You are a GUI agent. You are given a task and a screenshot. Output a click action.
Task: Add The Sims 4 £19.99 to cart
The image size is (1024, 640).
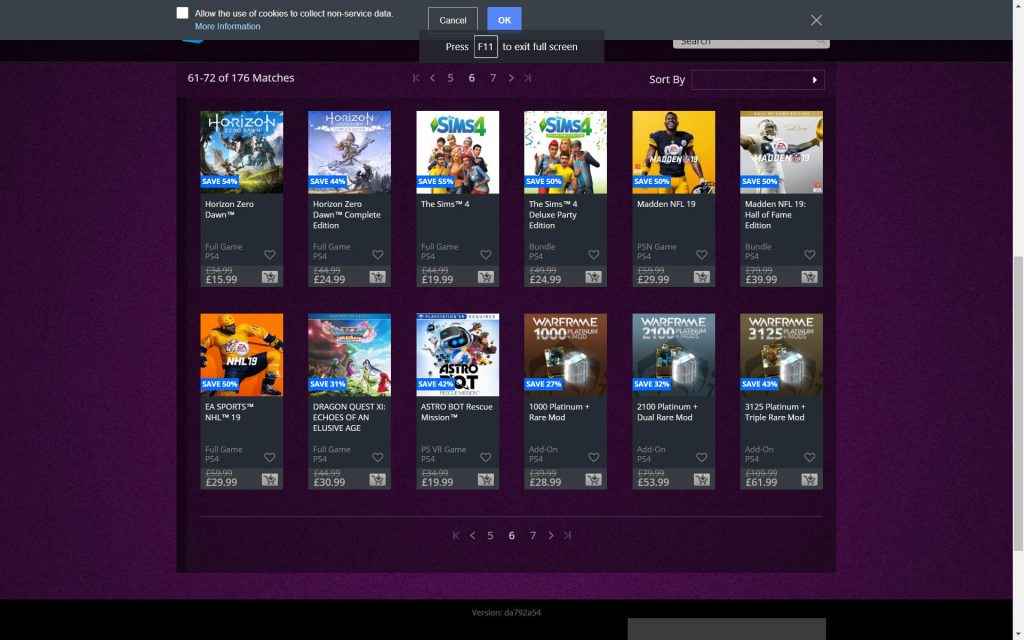[486, 277]
